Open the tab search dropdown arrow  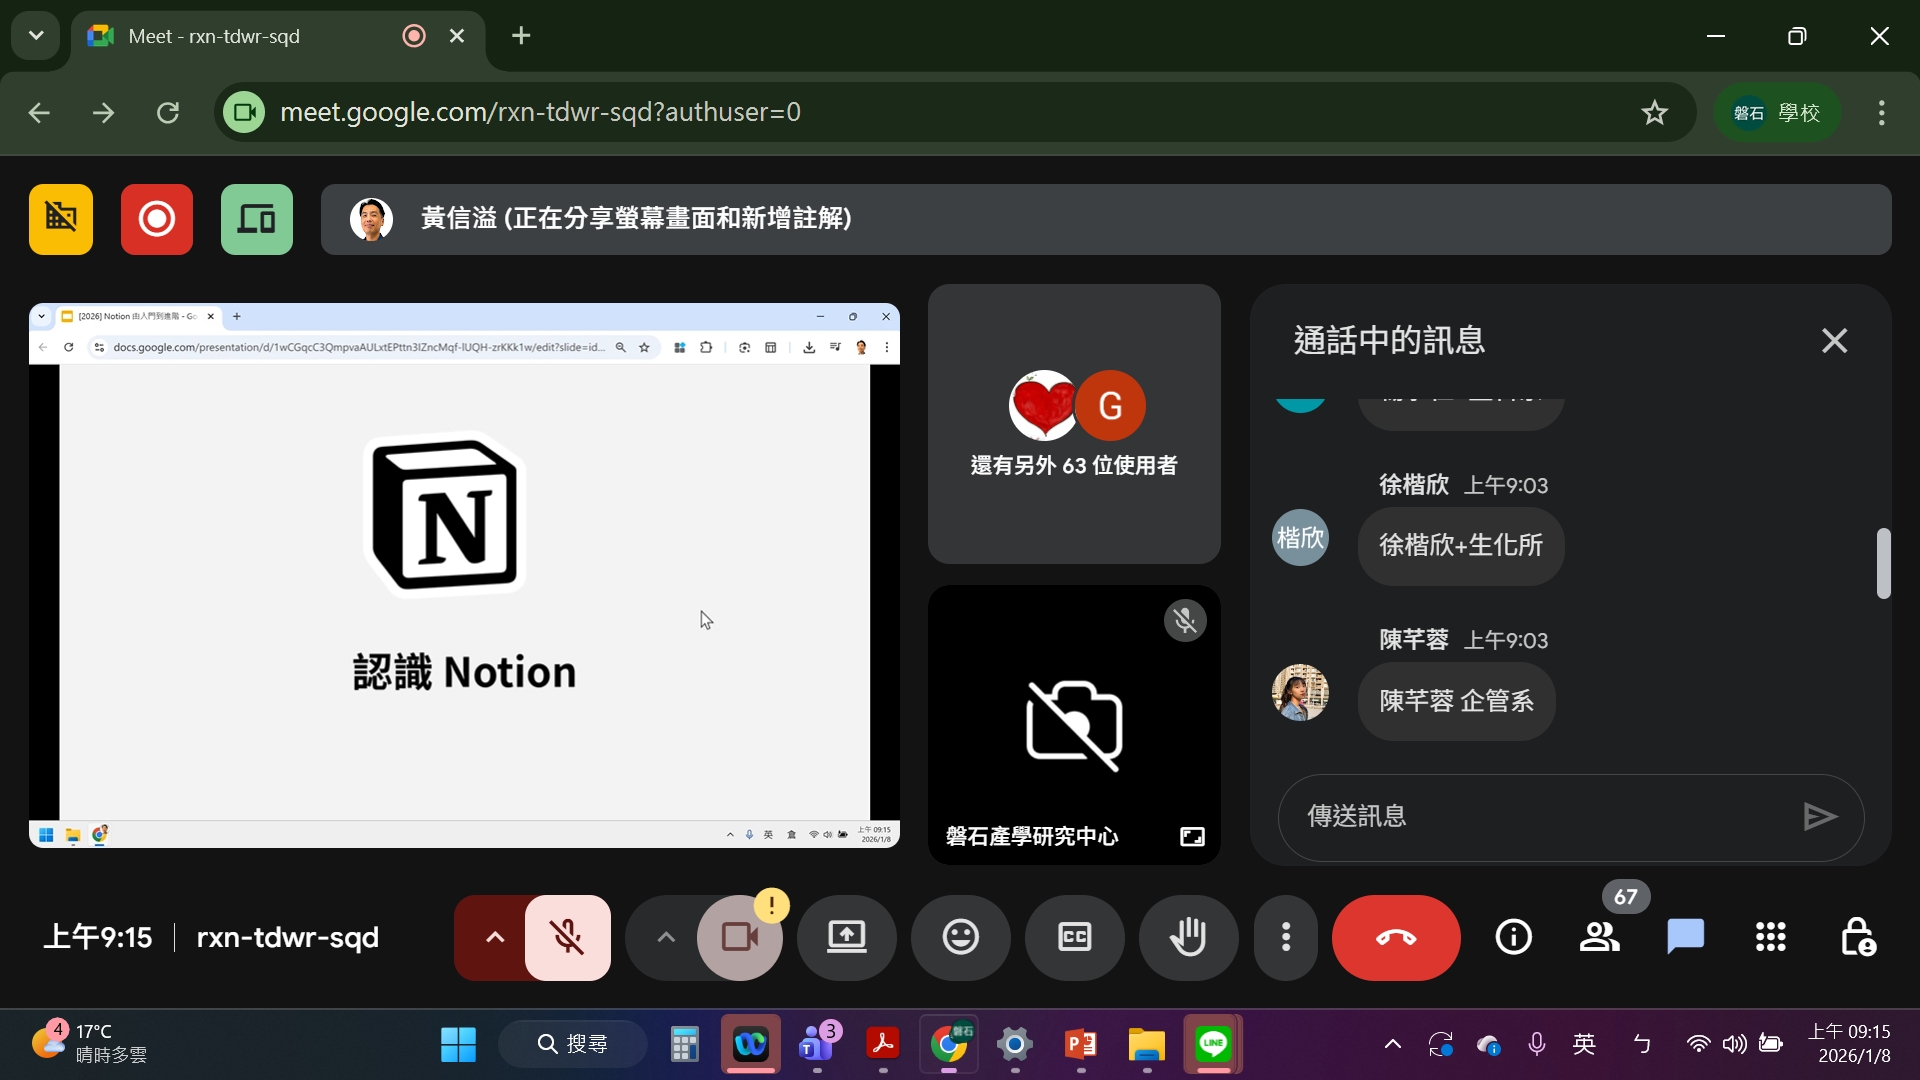36,36
